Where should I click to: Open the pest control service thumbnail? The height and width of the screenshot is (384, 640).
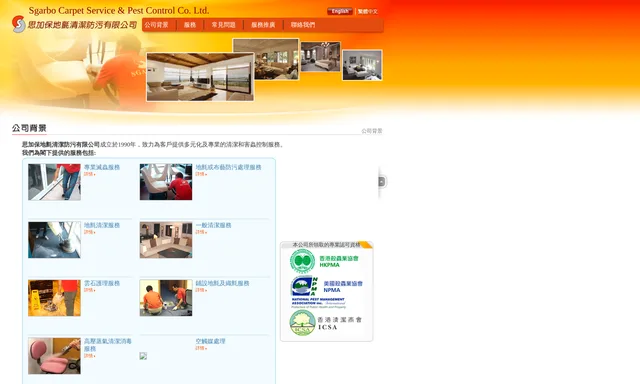54,182
